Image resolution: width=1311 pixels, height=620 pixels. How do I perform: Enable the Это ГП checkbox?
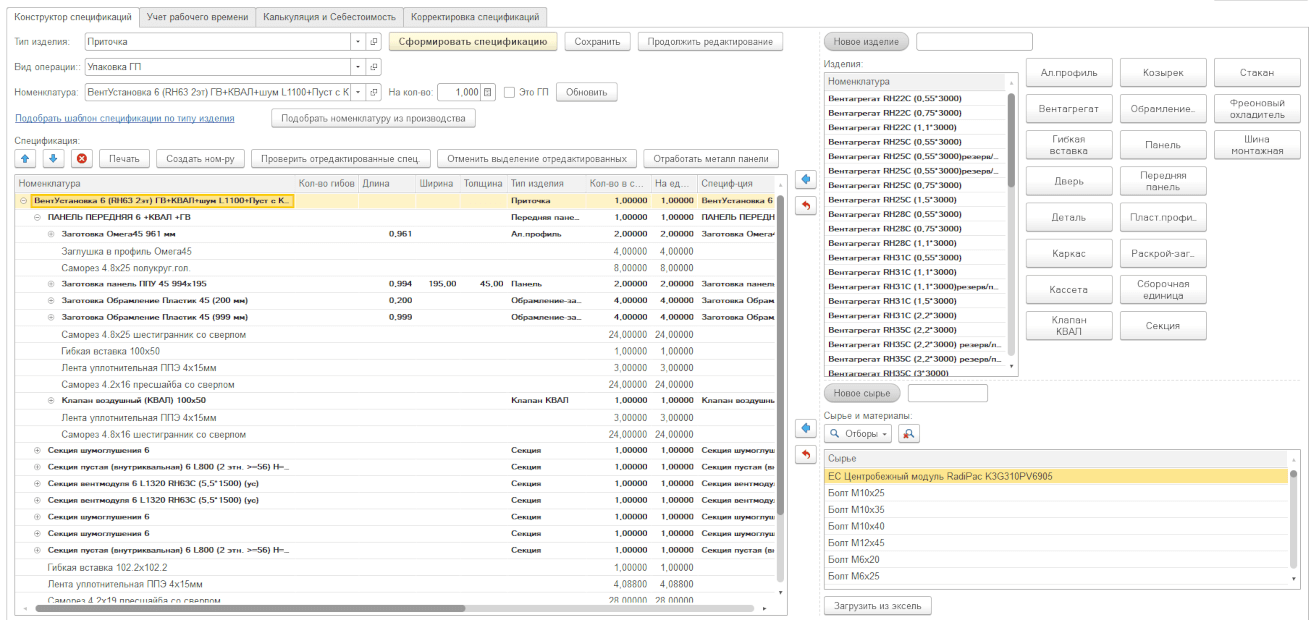point(510,92)
